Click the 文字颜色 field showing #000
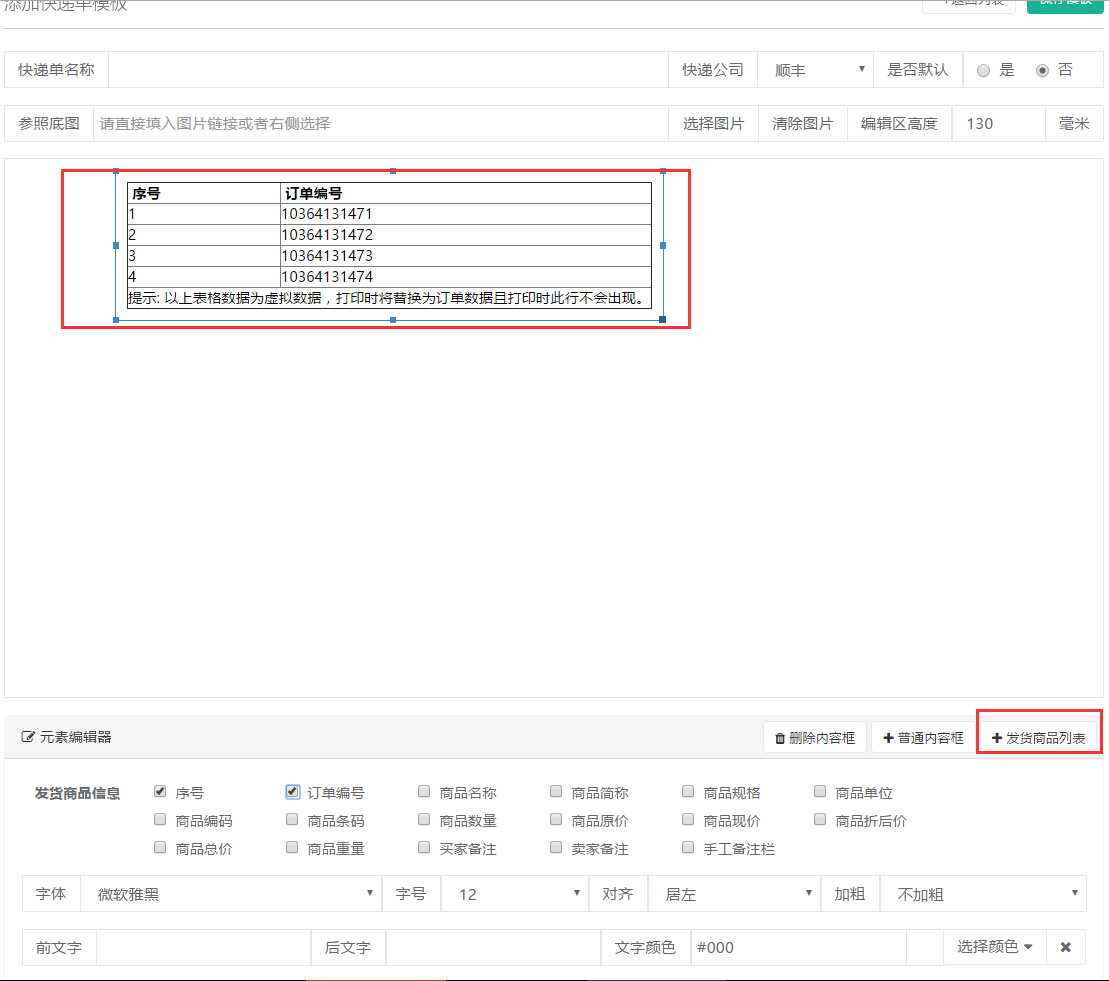1109x981 pixels. click(x=797, y=947)
